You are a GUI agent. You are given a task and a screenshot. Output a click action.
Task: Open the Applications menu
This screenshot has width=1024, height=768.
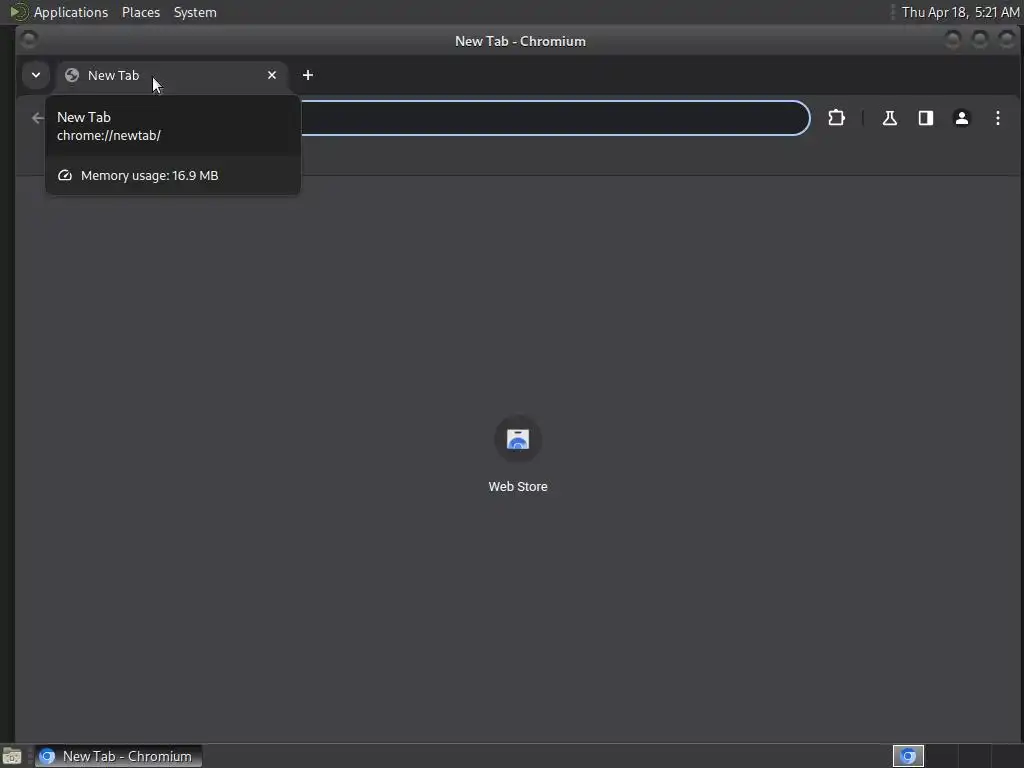71,12
